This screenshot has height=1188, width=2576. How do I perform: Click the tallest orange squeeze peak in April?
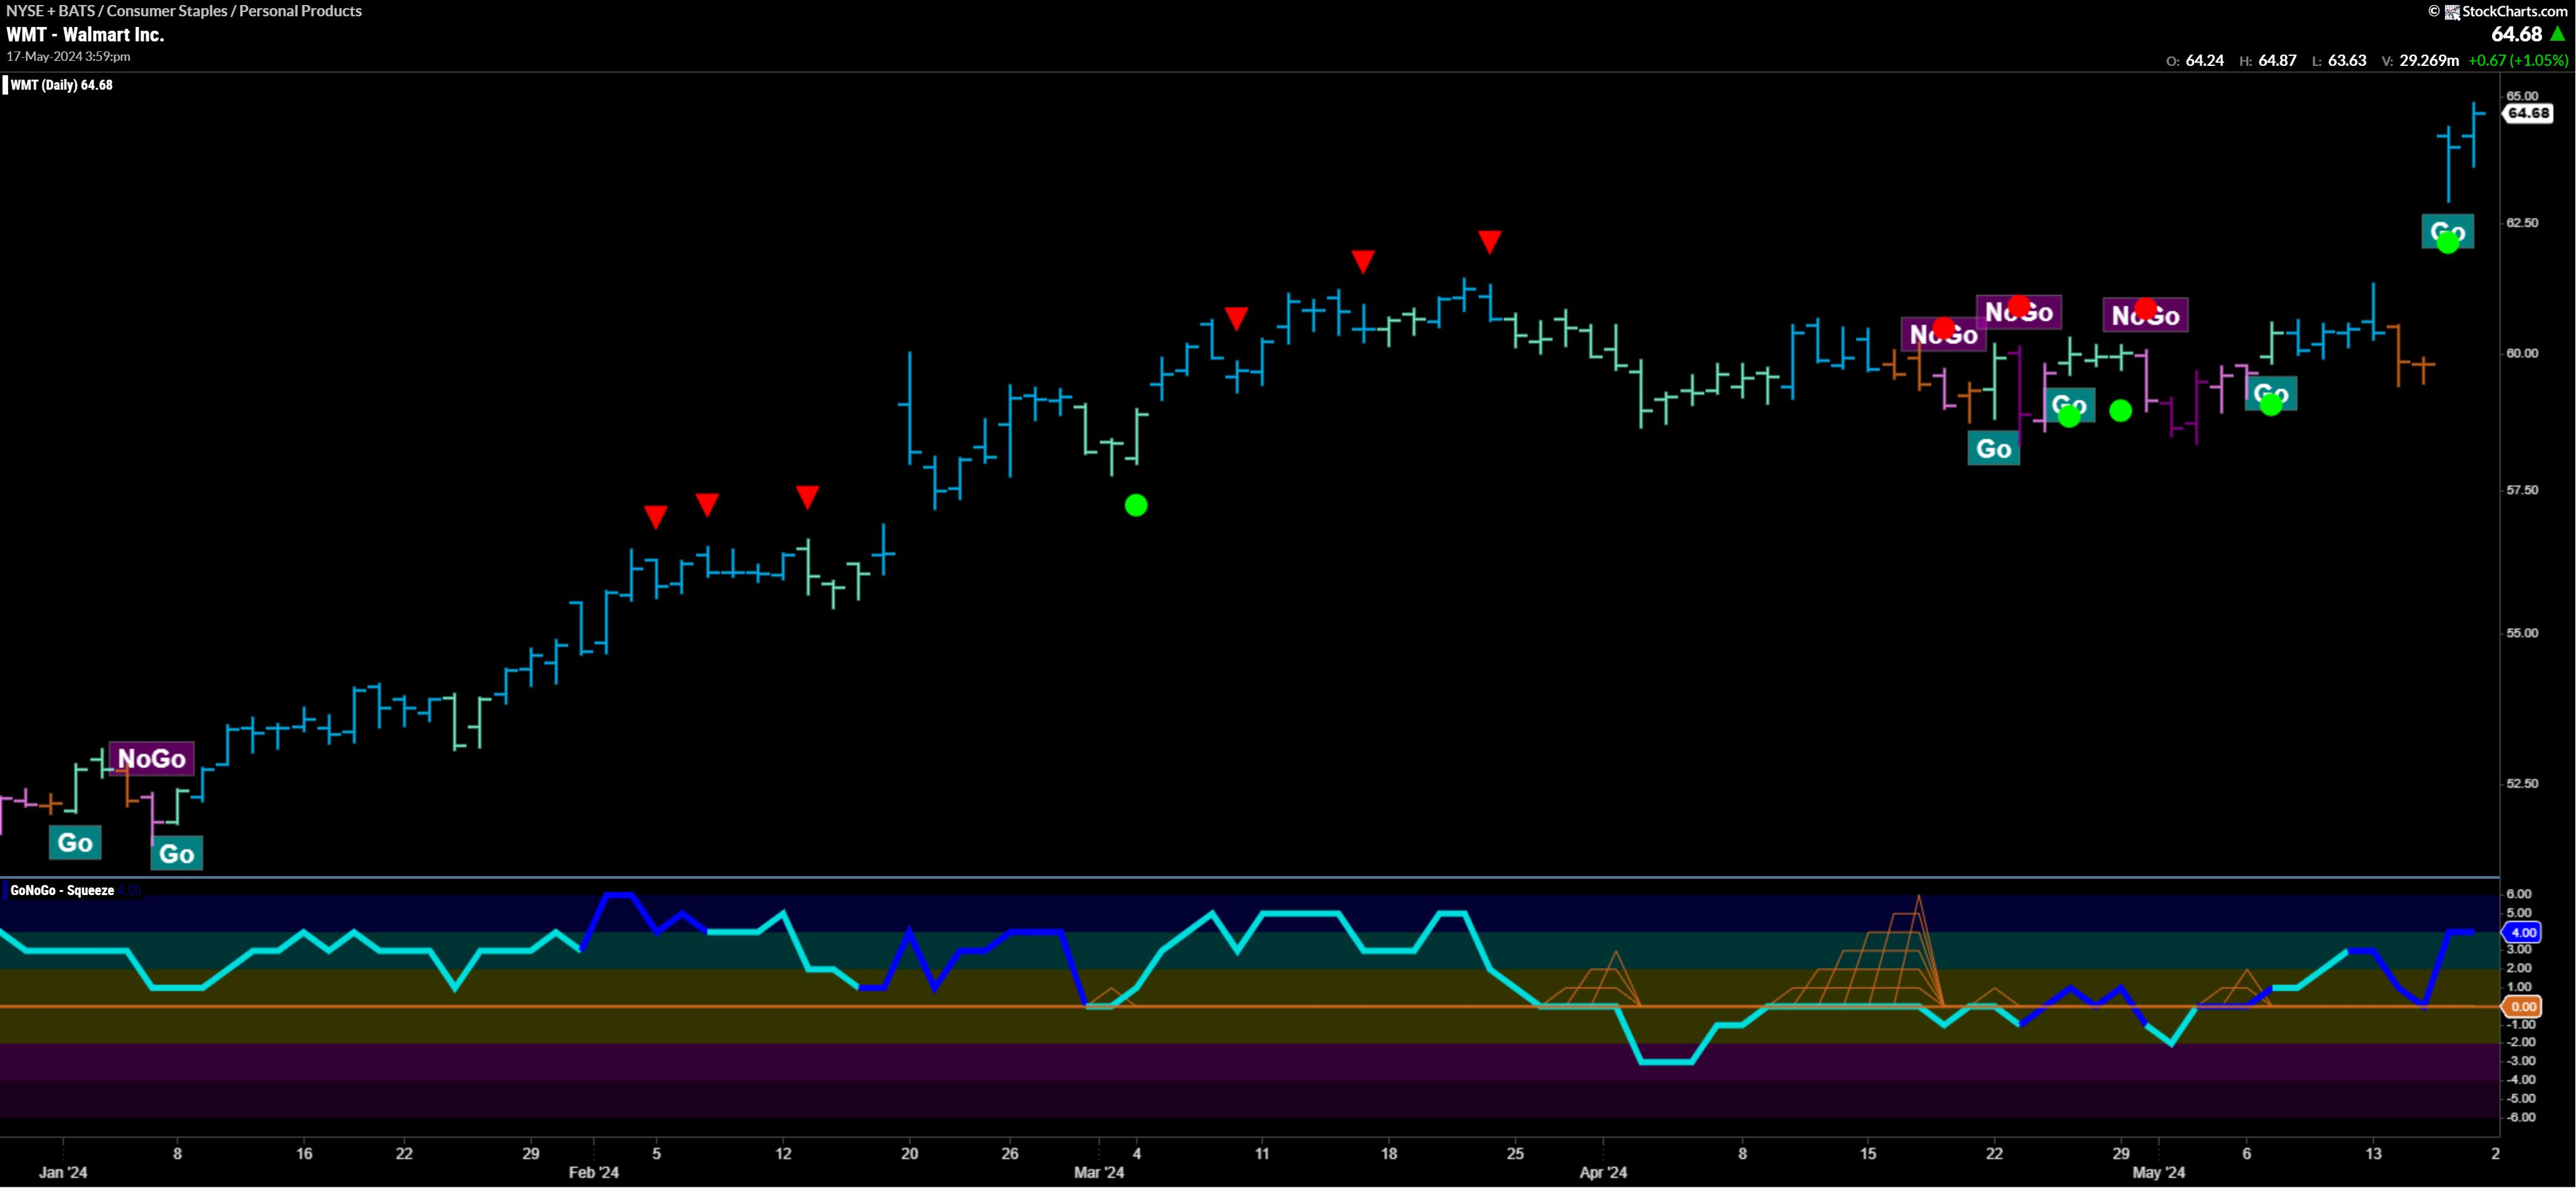(x=1918, y=899)
